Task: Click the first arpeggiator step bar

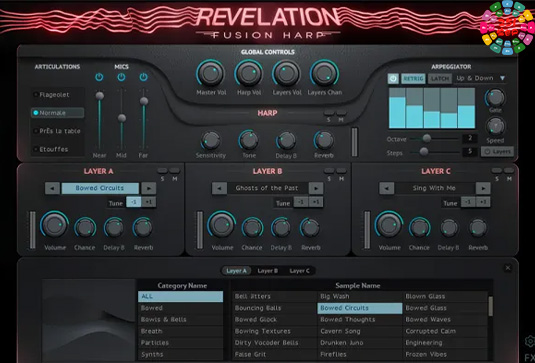Action: click(x=397, y=108)
